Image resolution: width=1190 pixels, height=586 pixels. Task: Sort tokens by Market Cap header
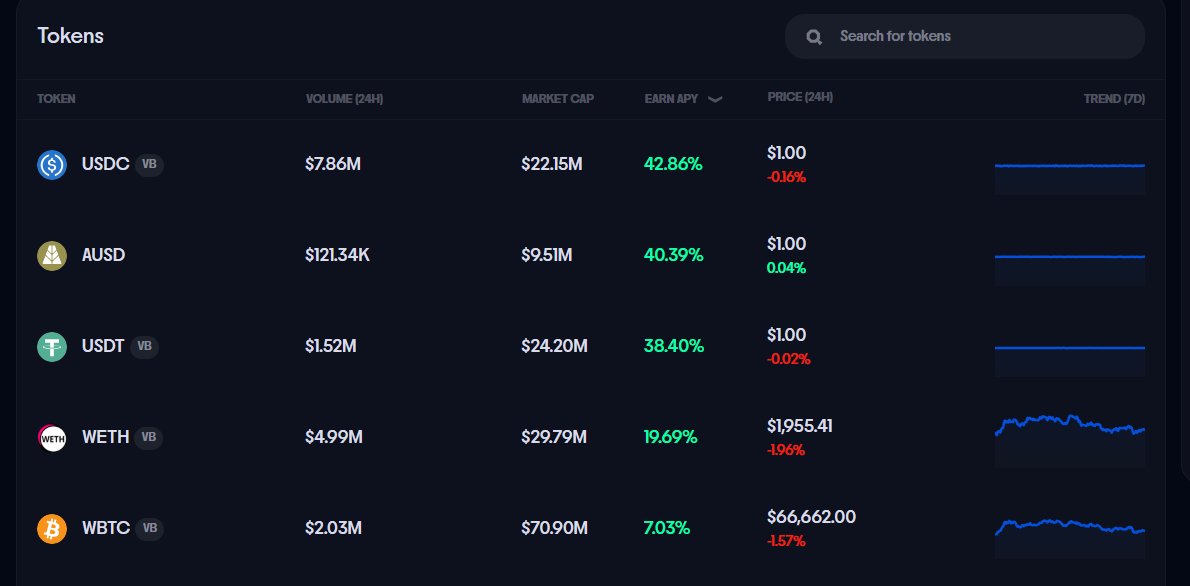pos(557,99)
